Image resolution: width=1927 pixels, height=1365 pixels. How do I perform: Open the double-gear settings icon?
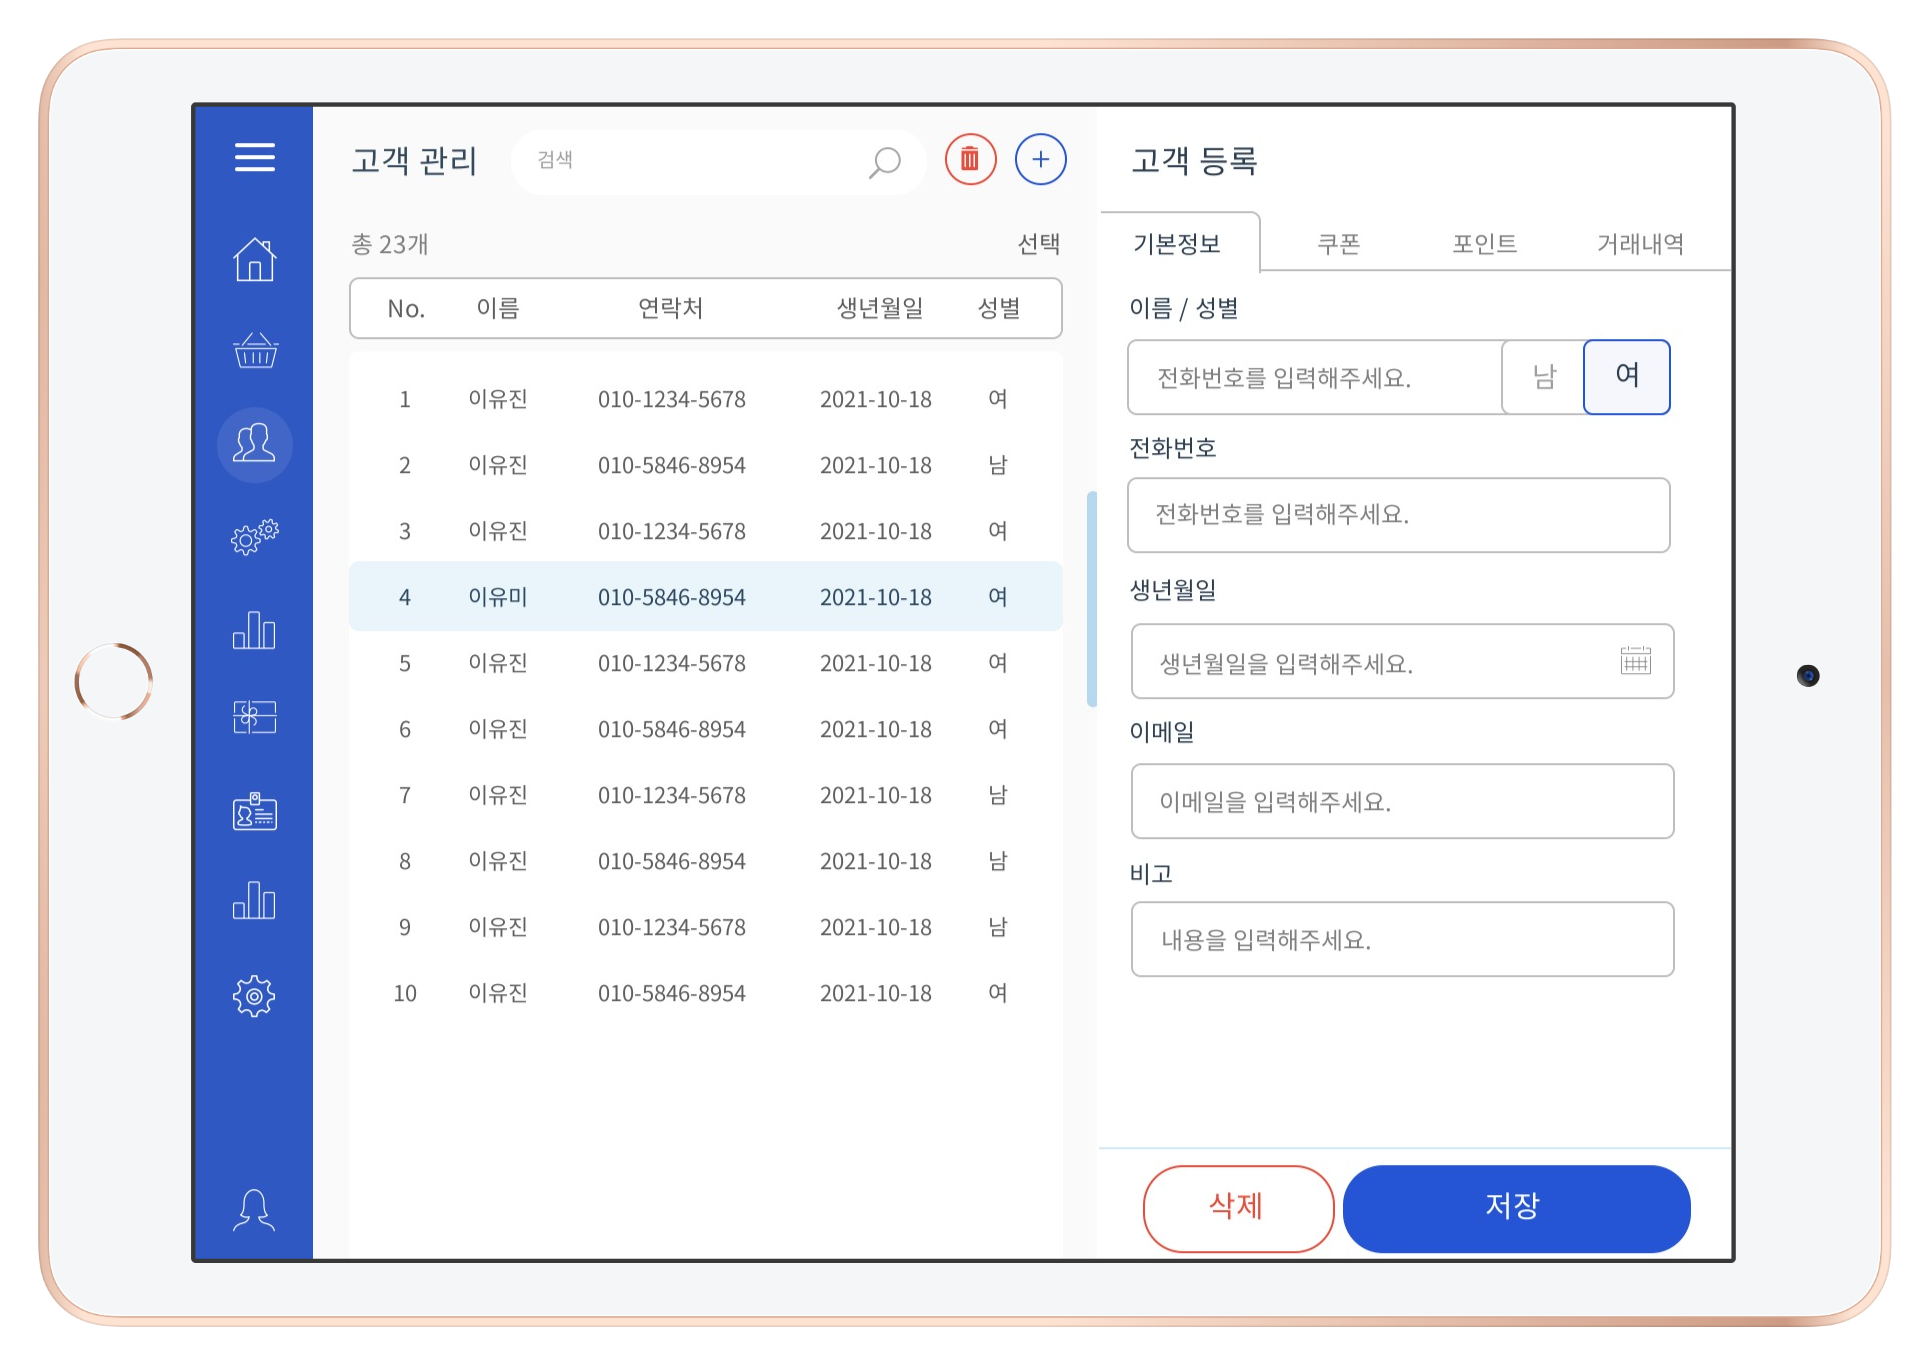254,536
